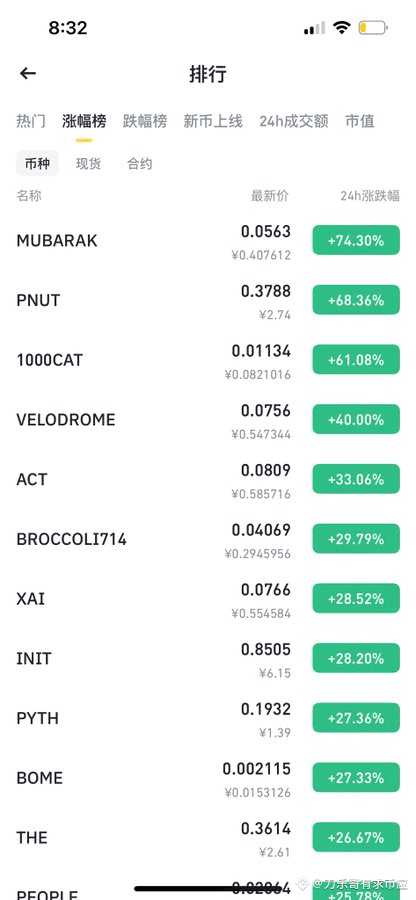
Task: Tap the cellular signal bars icon
Action: 314,28
